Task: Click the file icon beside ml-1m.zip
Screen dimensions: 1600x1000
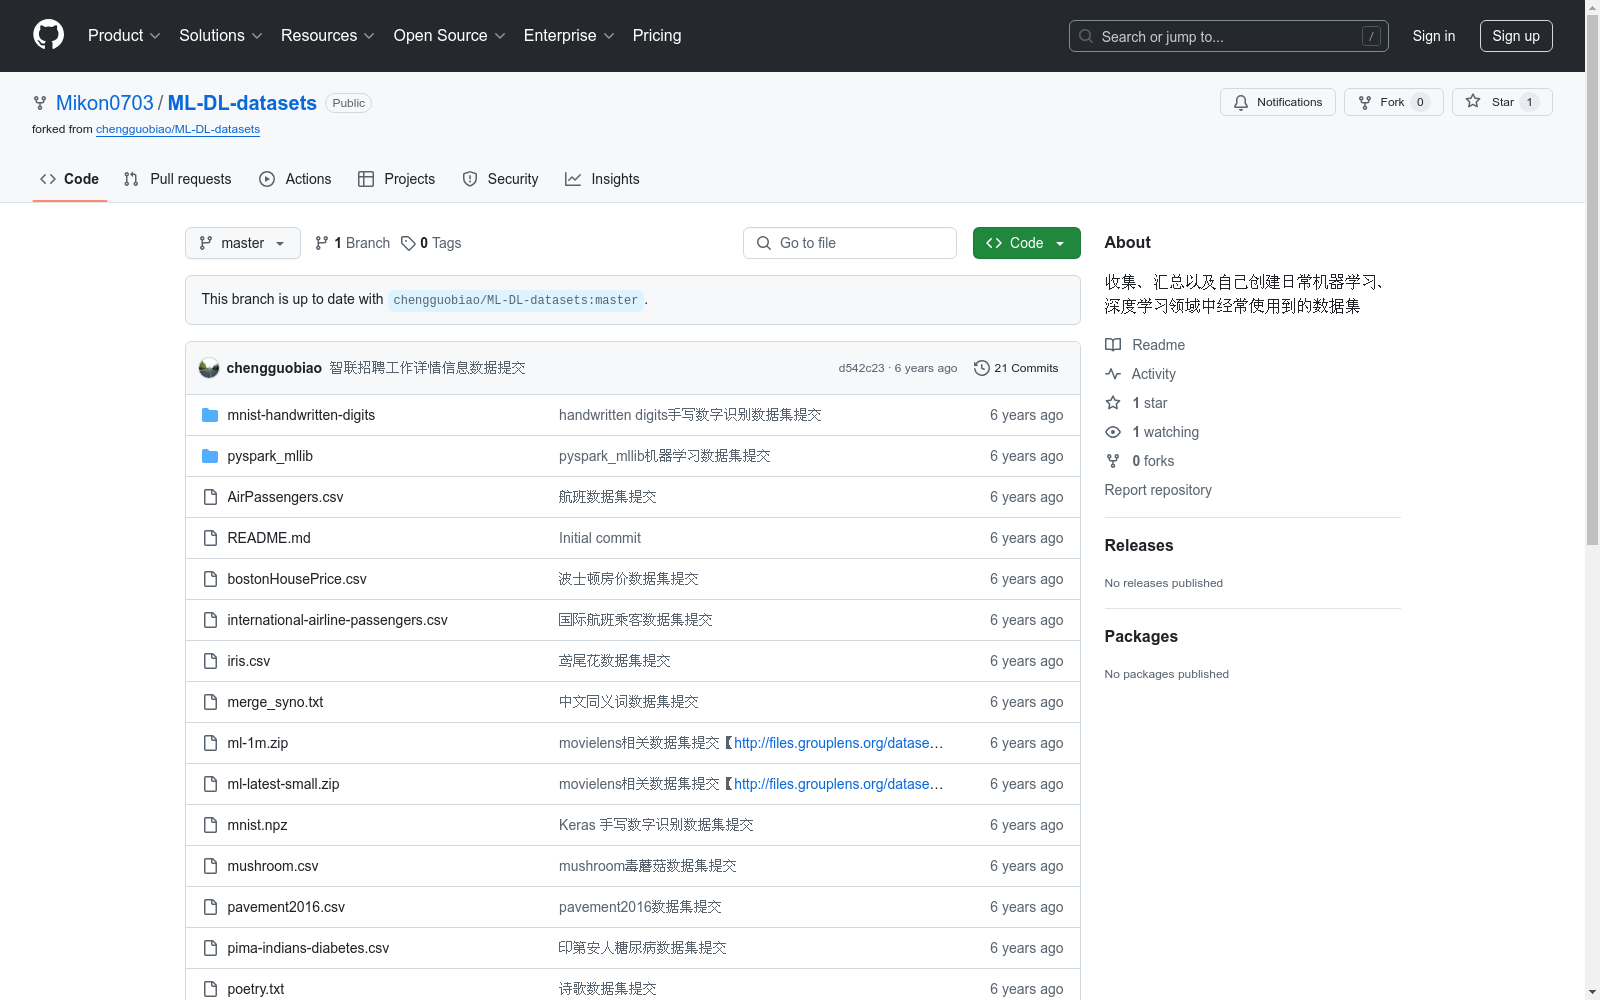Action: tap(210, 743)
